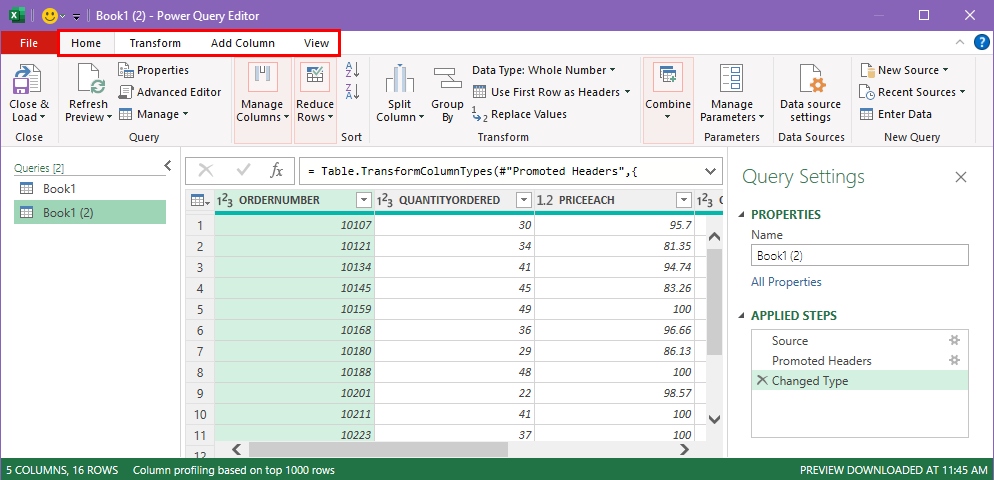Switch to the Home tab
The height and width of the screenshot is (480, 994).
pyautogui.click(x=86, y=43)
